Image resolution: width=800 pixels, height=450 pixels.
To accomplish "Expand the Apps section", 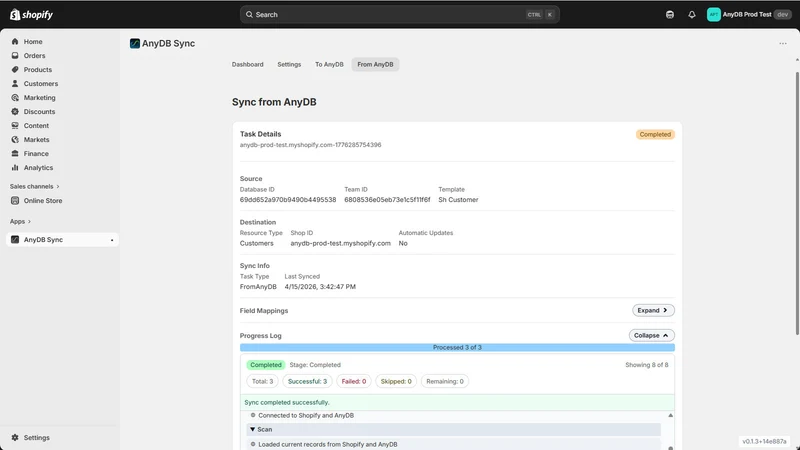I will pos(20,221).
